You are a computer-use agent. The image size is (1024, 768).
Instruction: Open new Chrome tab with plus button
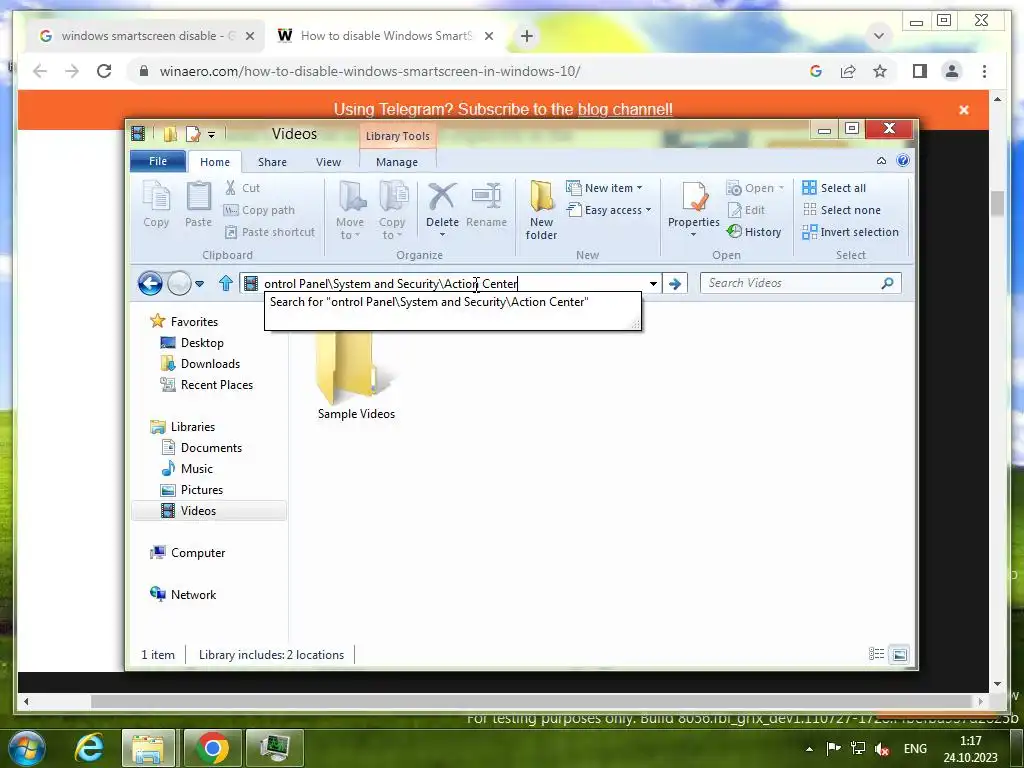point(527,36)
